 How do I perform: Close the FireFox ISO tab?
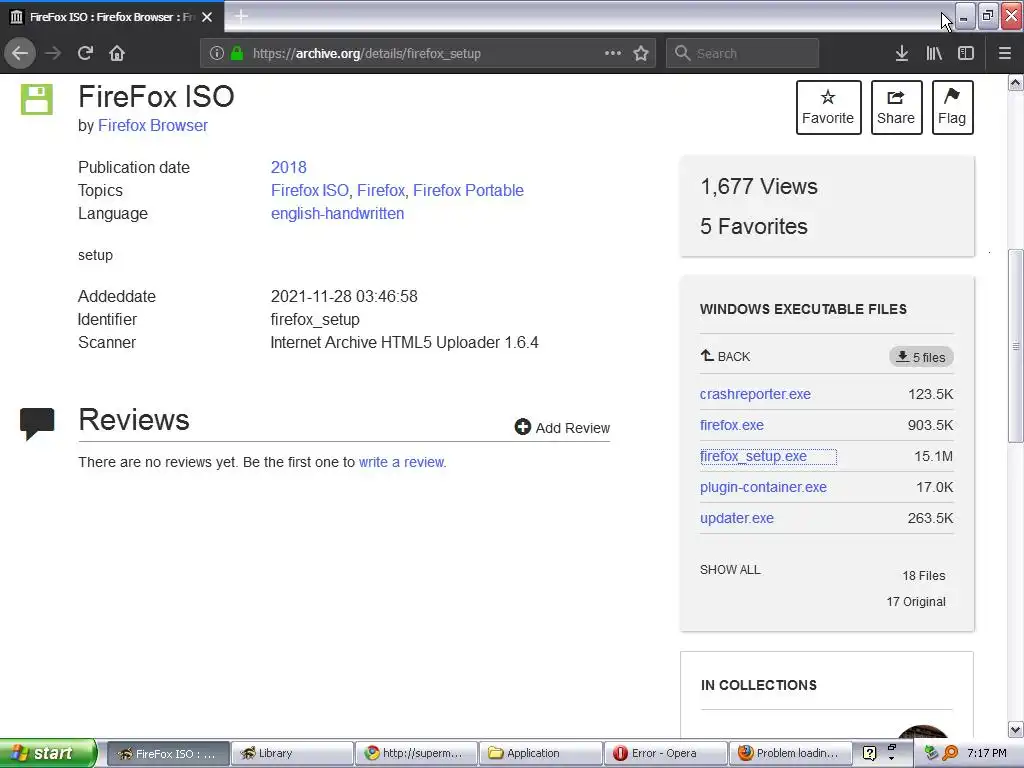(207, 17)
